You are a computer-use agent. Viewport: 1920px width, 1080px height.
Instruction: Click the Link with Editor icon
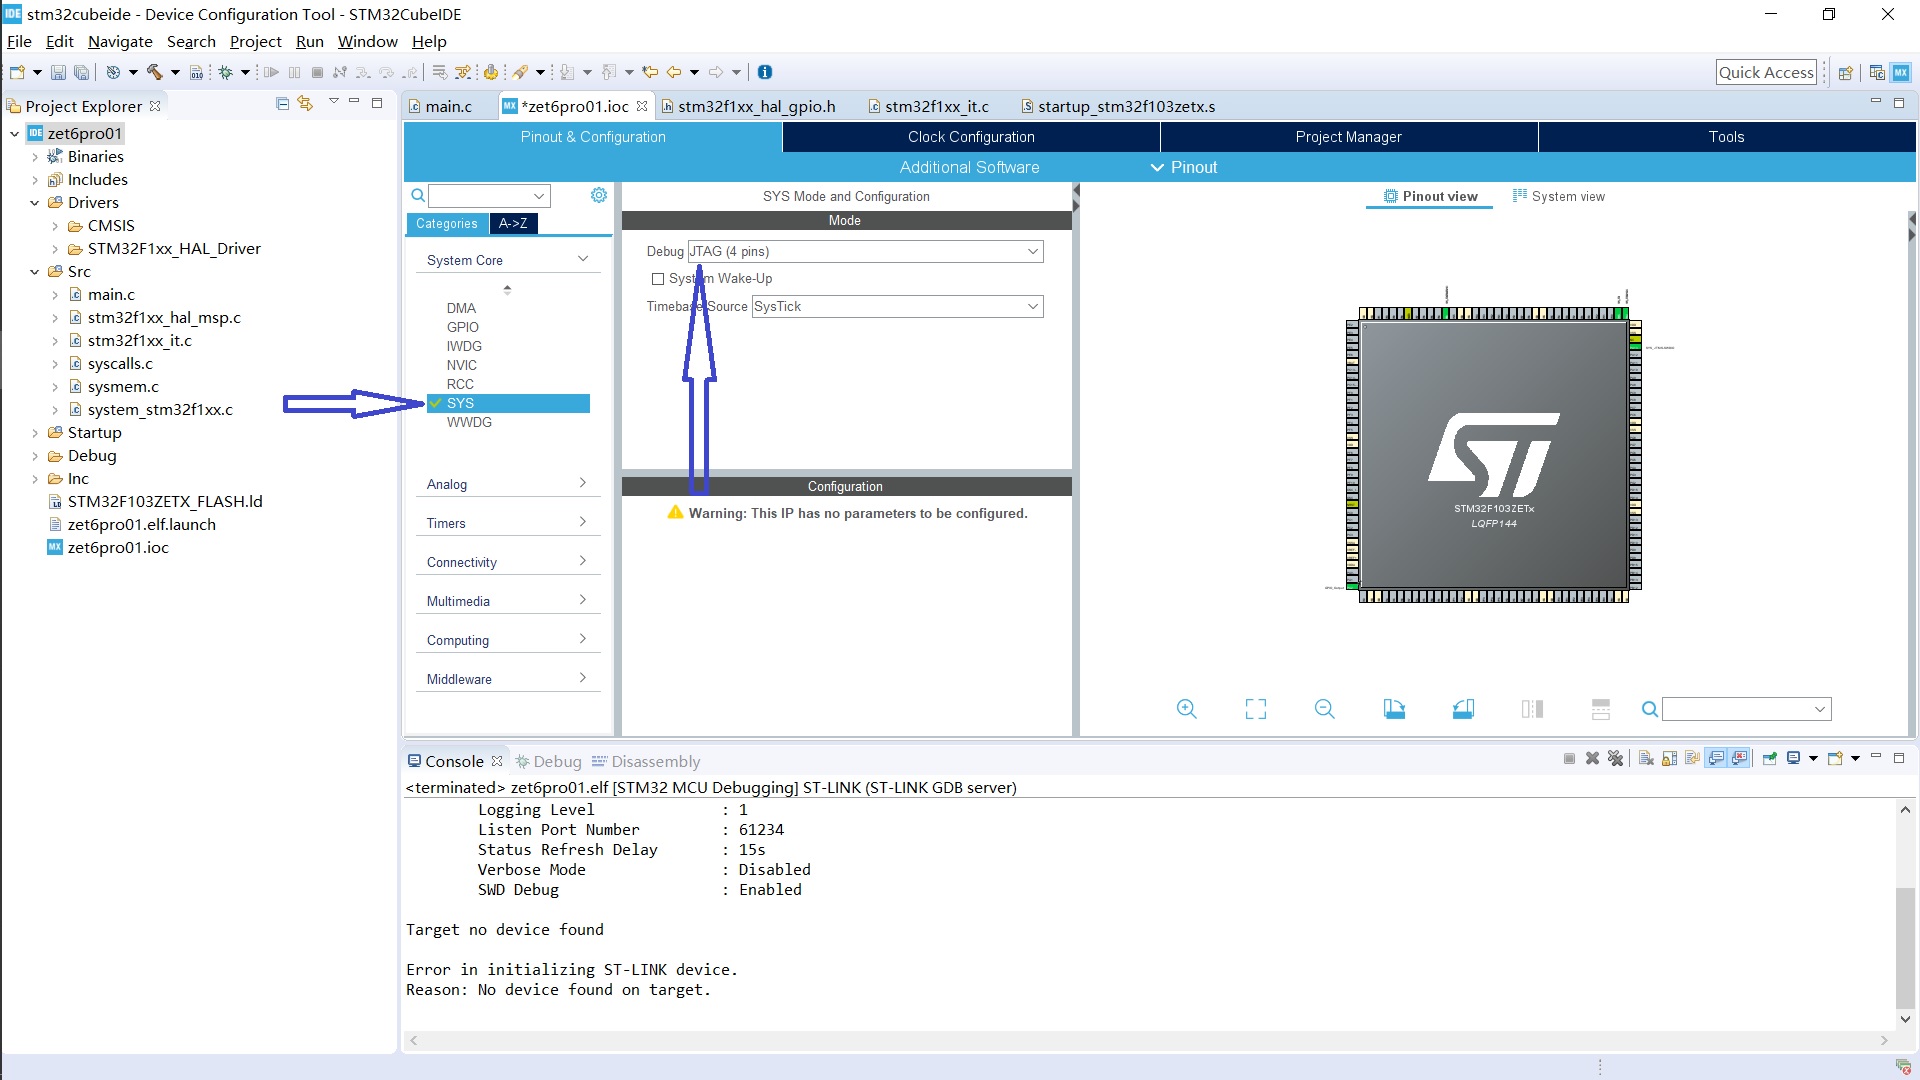click(306, 103)
